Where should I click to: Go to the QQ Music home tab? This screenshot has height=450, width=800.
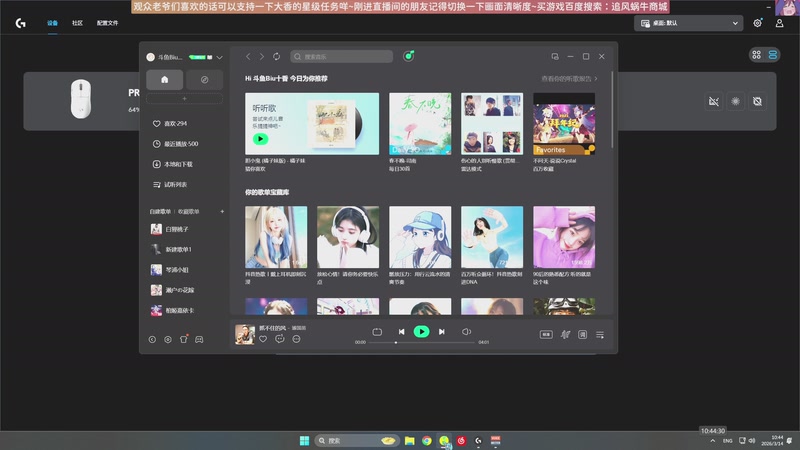pos(164,80)
